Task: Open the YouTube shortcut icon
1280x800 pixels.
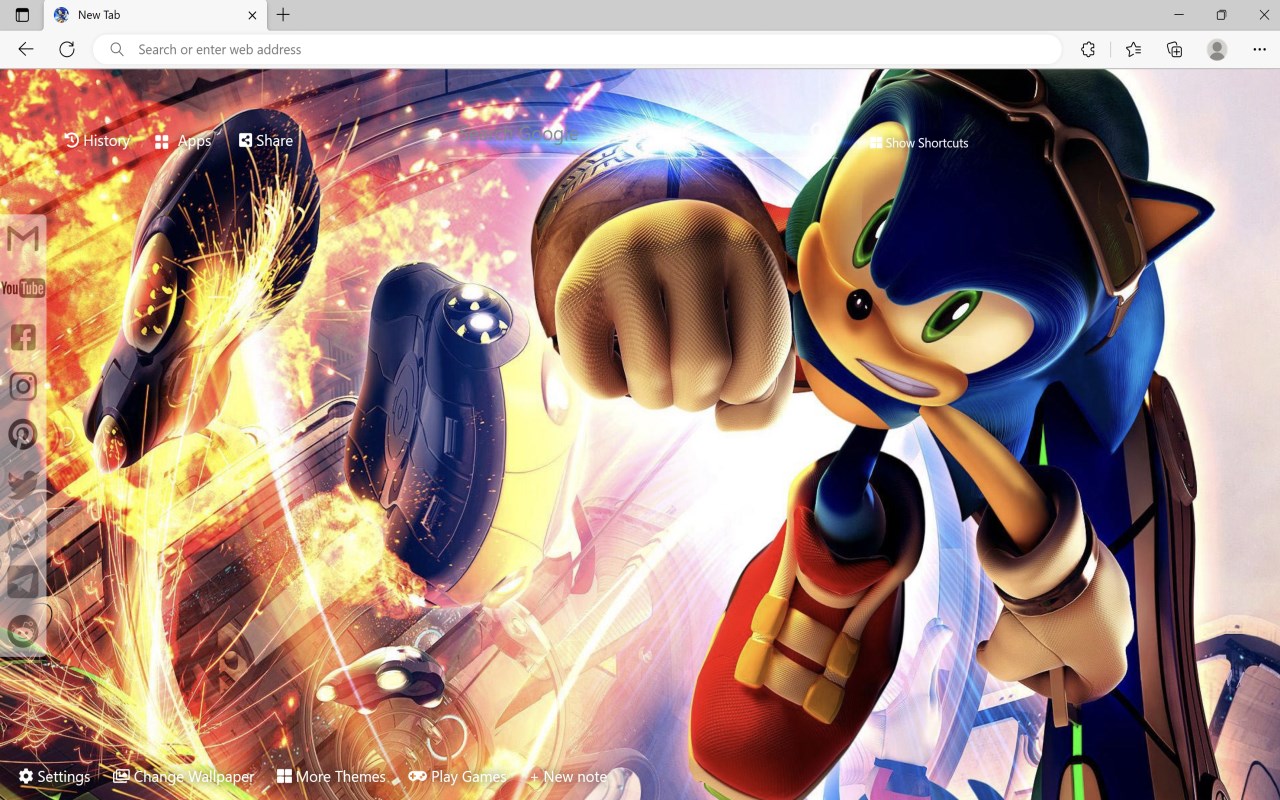Action: [x=22, y=288]
